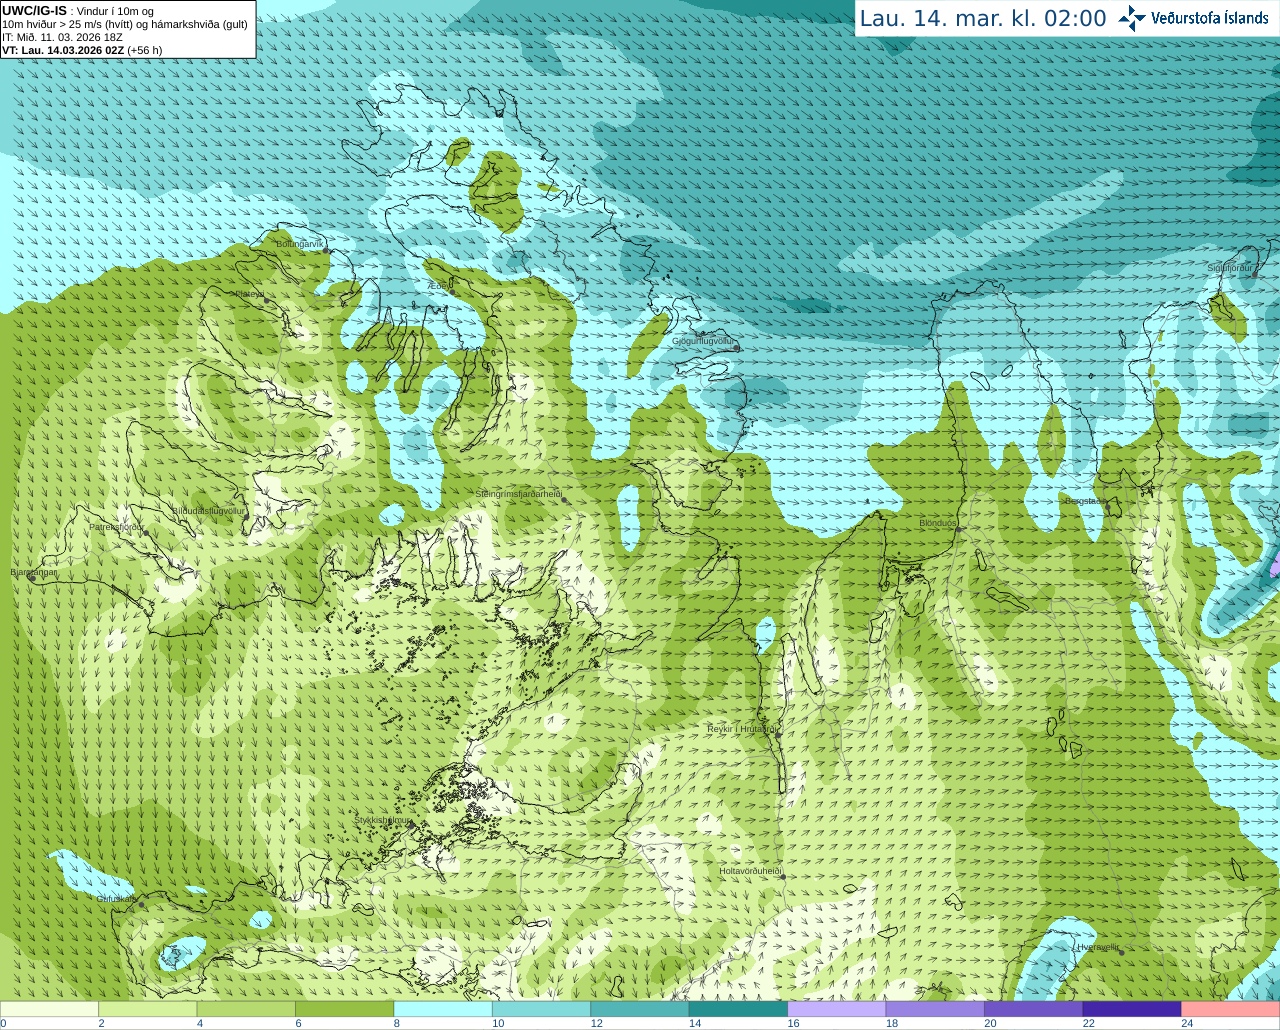The height and width of the screenshot is (1030, 1280).
Task: Click the Veðurstofa Íslands logo icon
Action: 1132,18
